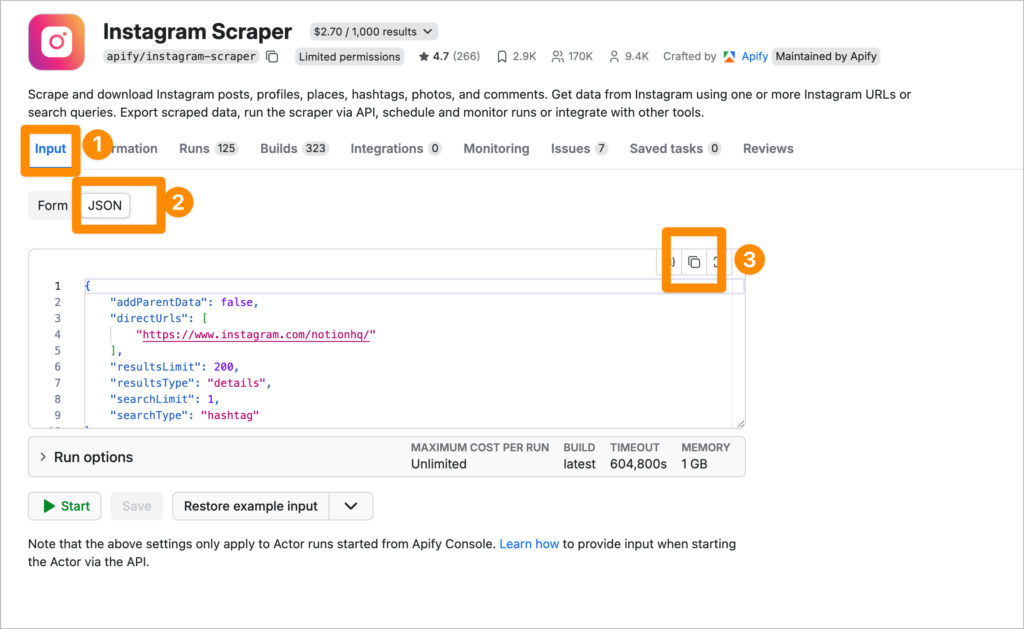Image resolution: width=1024 pixels, height=629 pixels.
Task: Click Restore example input button
Action: coord(250,506)
